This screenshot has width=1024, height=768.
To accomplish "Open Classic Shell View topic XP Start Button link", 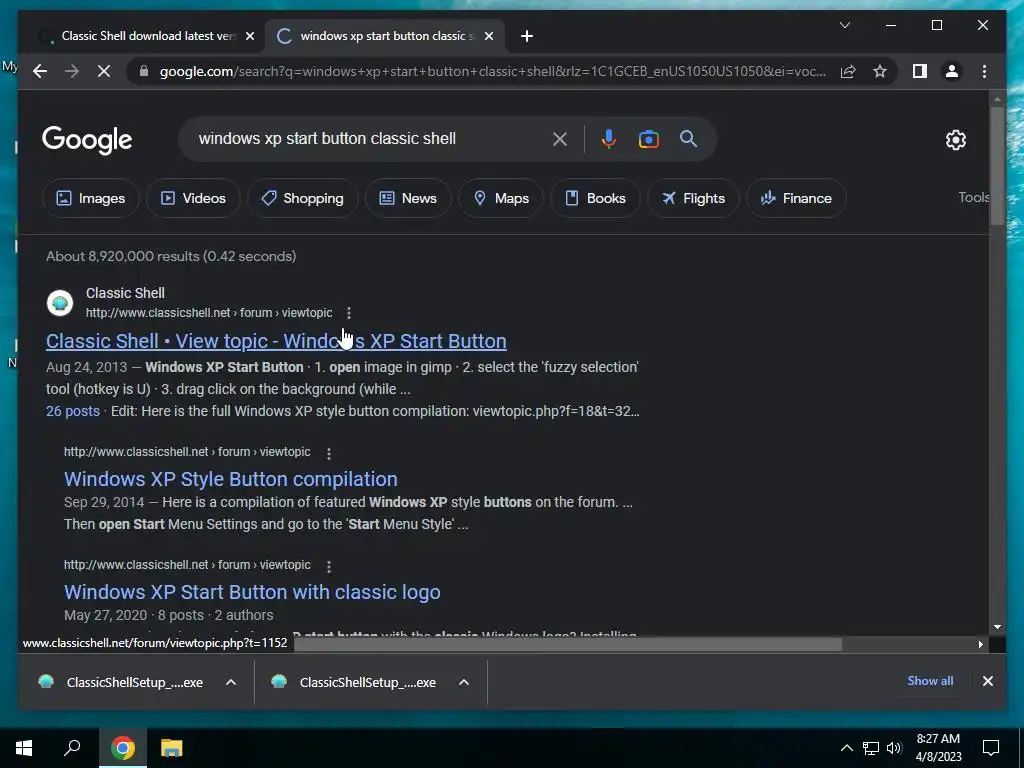I will click(x=276, y=341).
